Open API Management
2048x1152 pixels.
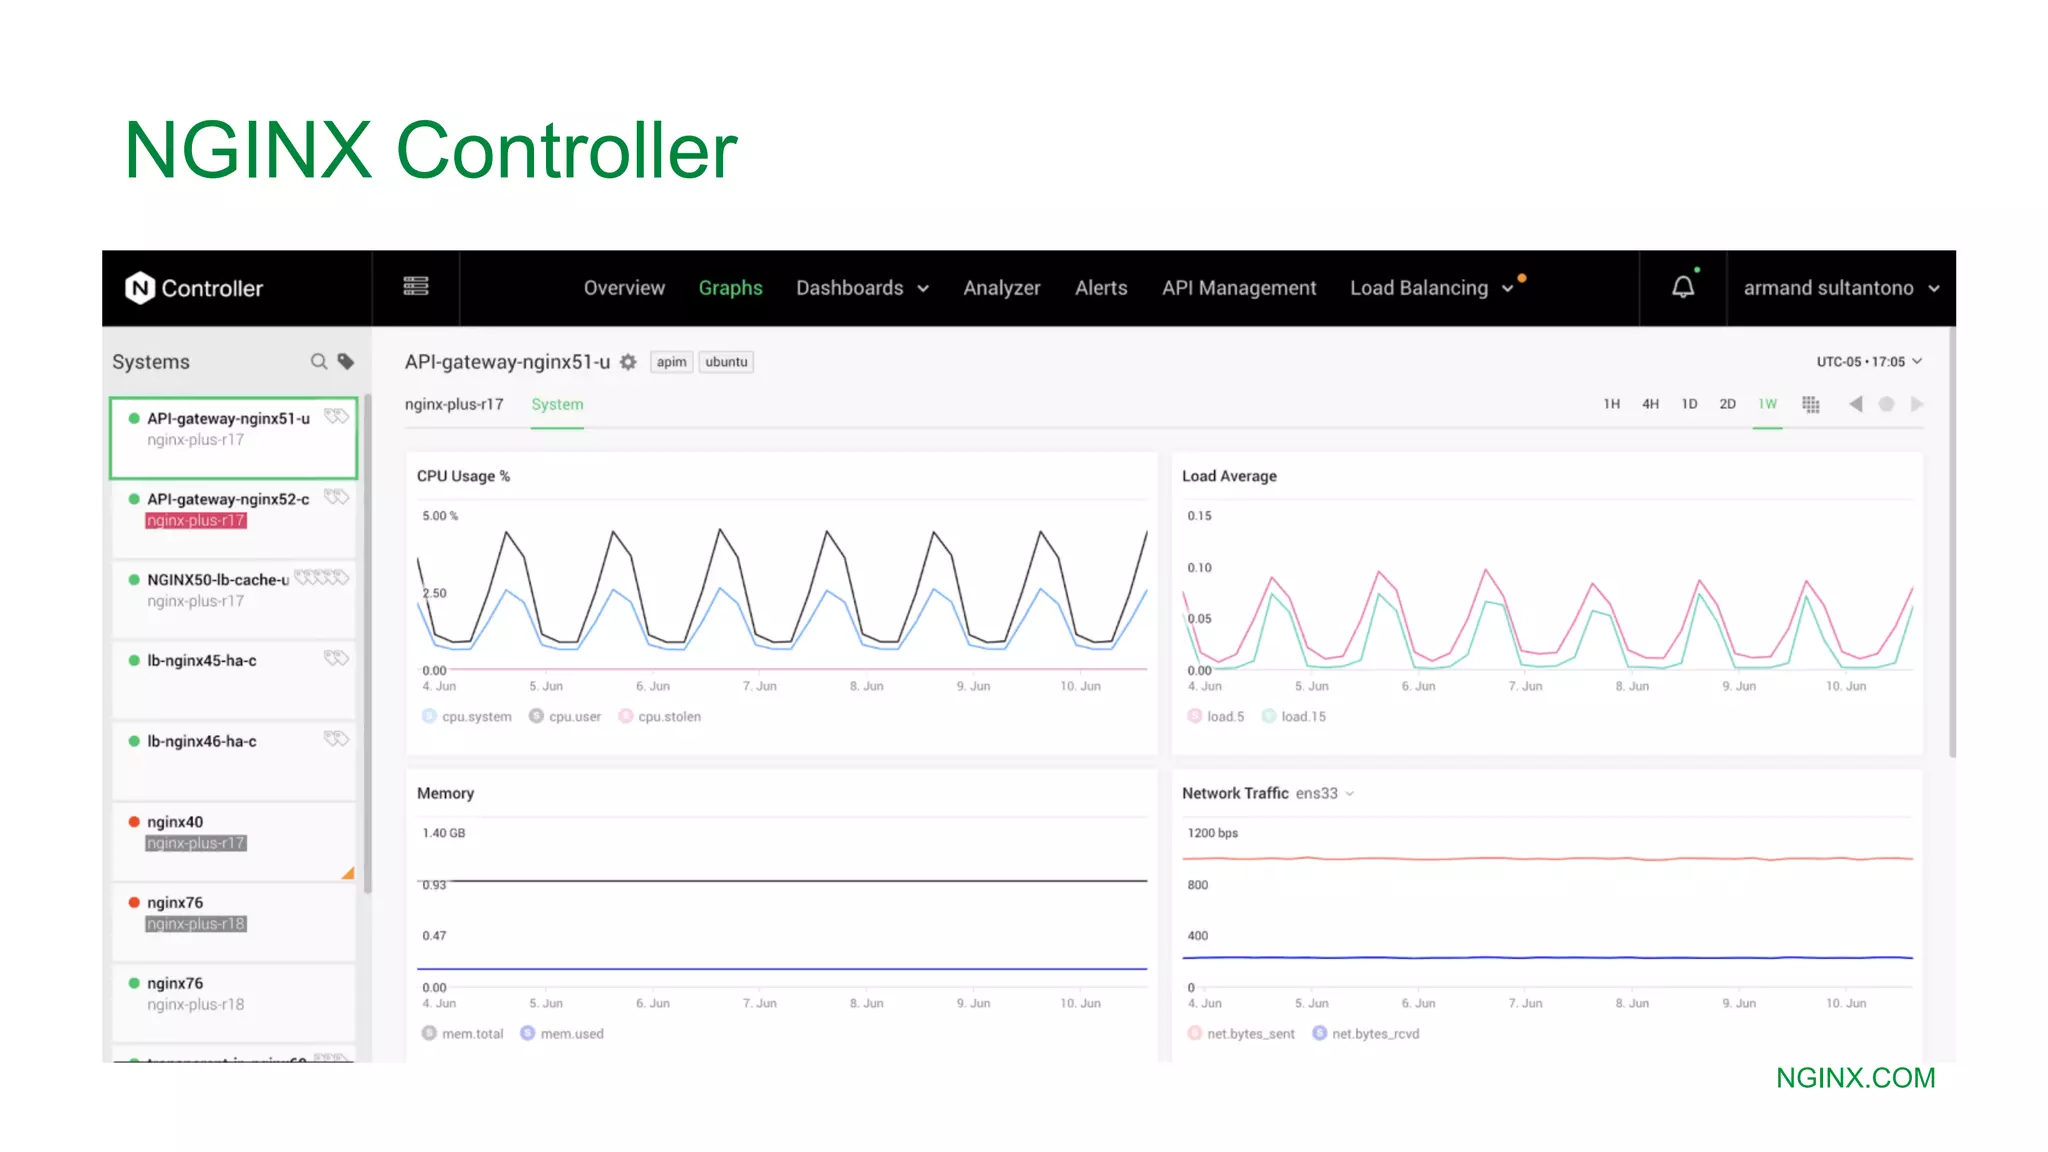click(x=1239, y=288)
